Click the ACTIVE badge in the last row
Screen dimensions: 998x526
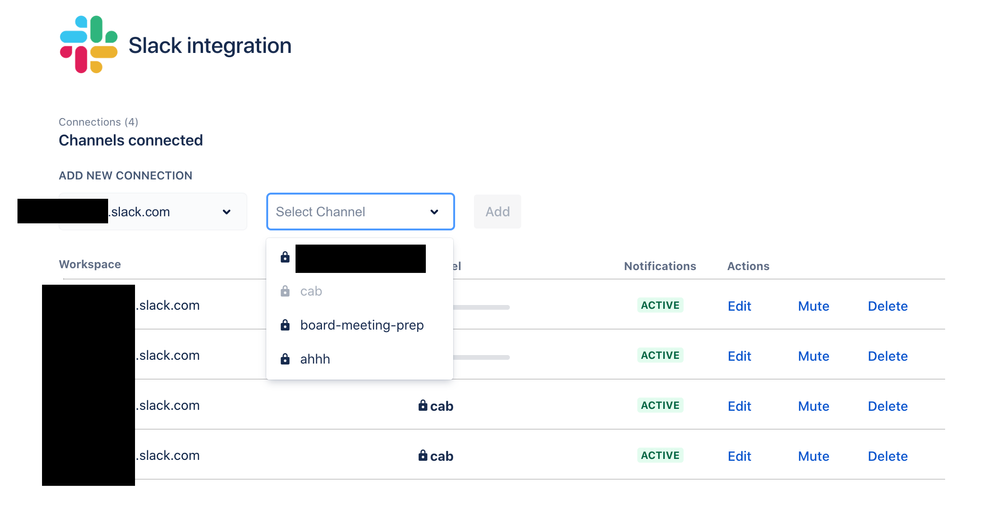click(x=660, y=455)
